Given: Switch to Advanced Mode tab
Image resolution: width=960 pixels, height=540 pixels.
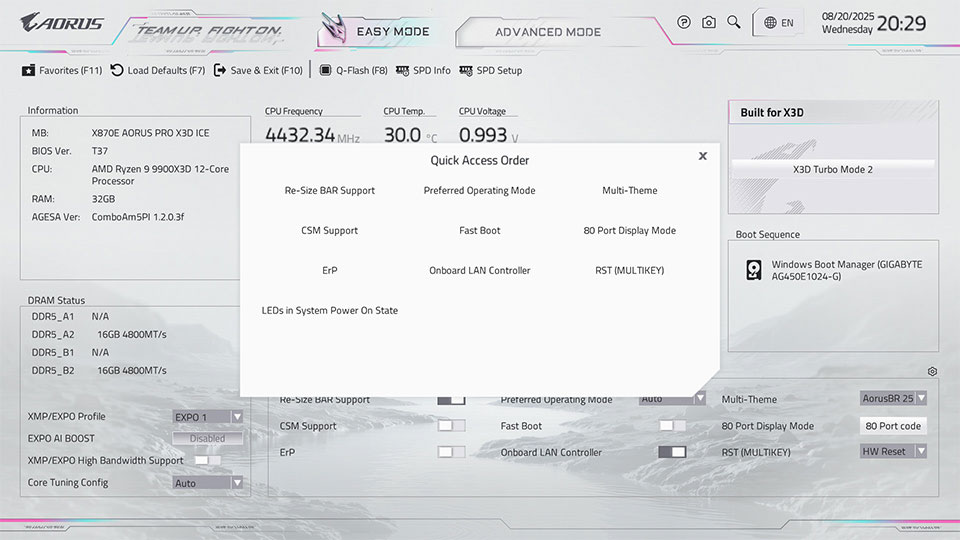Looking at the screenshot, I should (548, 32).
